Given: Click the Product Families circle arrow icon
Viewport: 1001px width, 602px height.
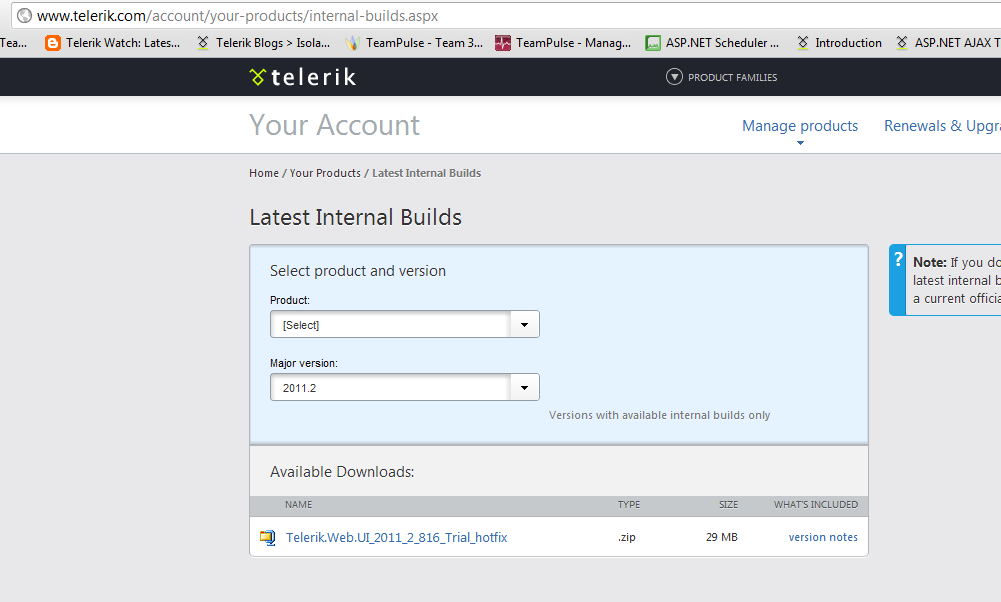Looking at the screenshot, I should click(x=674, y=77).
